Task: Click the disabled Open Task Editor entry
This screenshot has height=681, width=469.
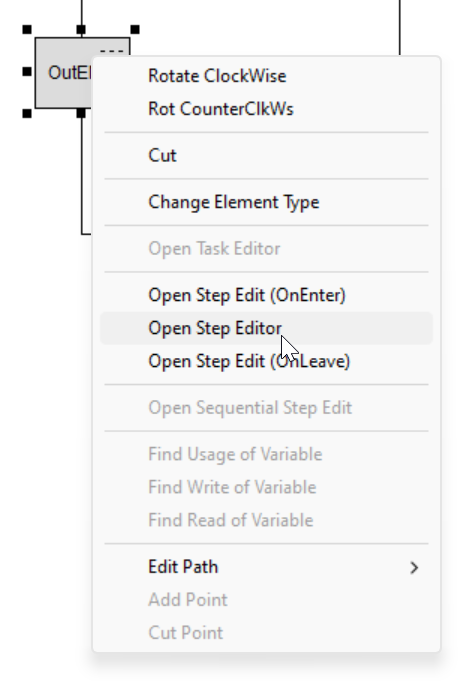Action: 266,249
